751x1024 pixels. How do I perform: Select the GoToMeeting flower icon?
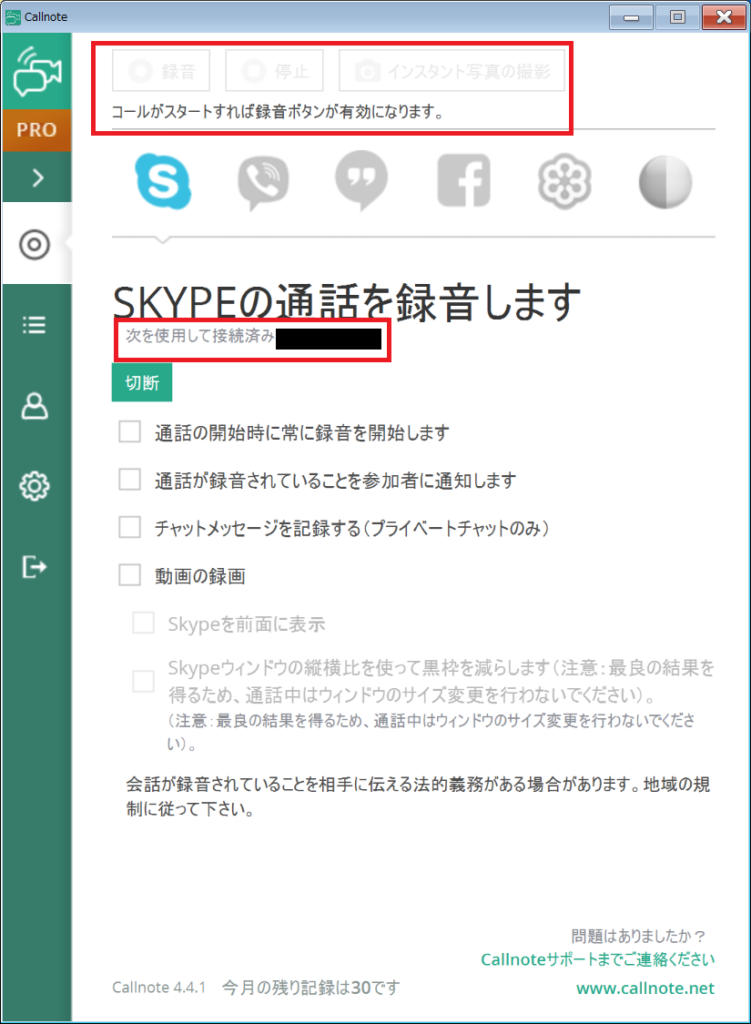(x=564, y=182)
